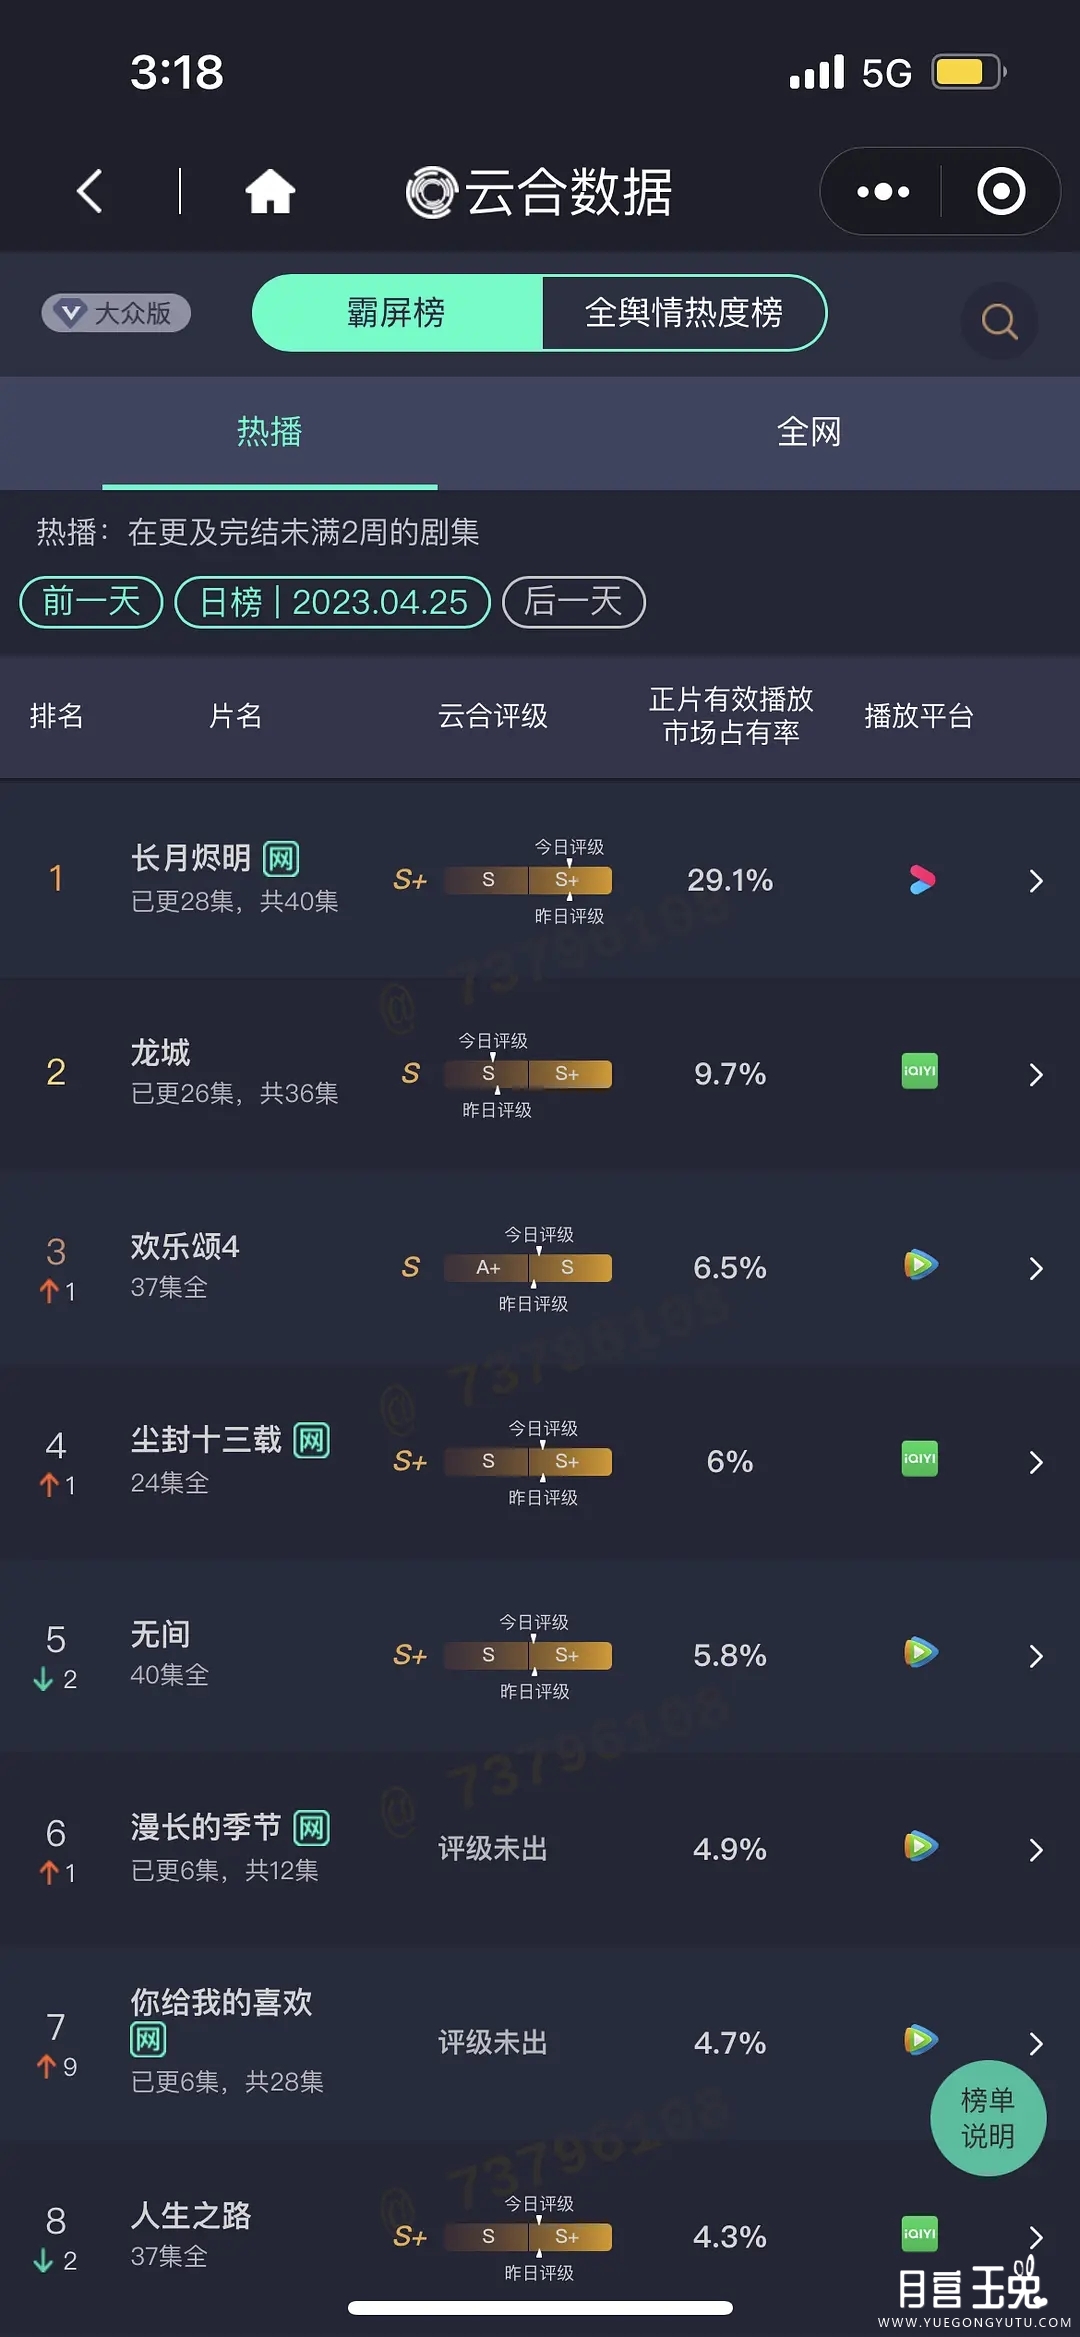Click the 云合评级 rating bar for 龙城

click(x=527, y=1074)
